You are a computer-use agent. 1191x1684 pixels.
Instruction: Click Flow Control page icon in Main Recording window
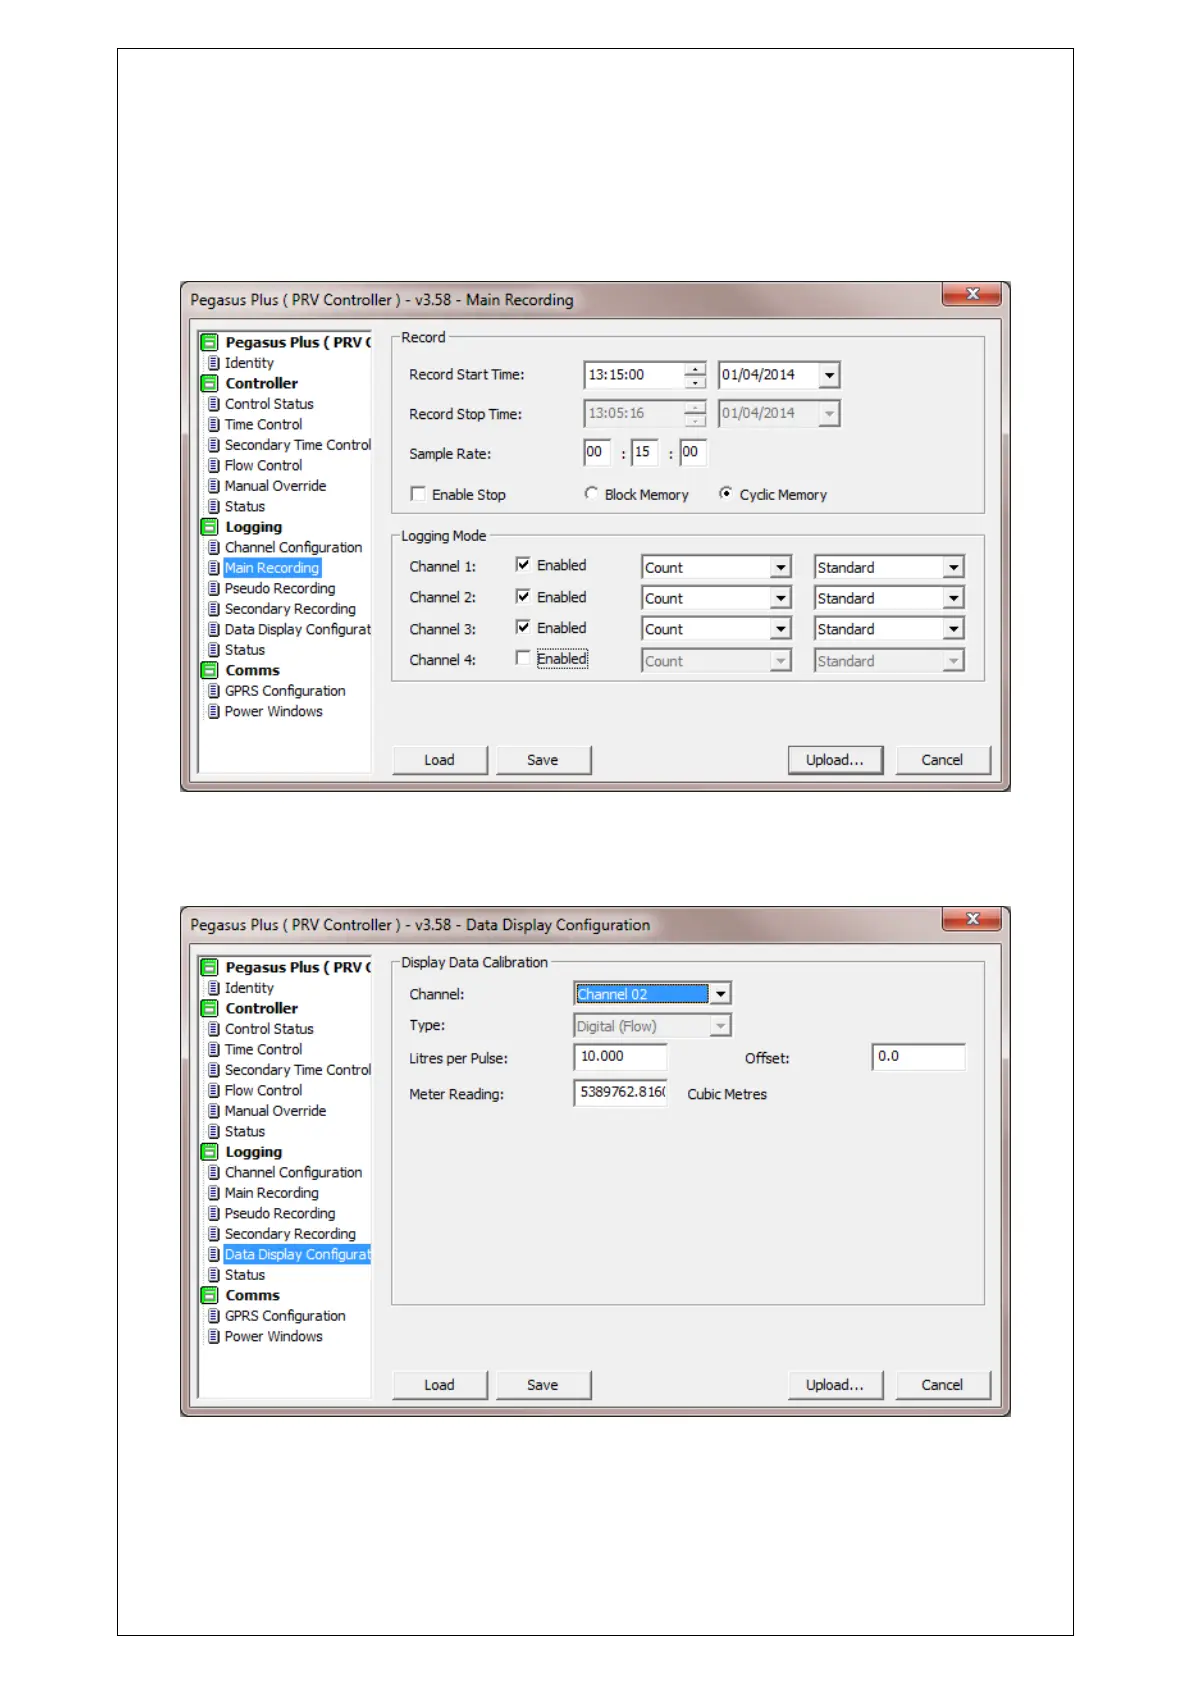pyautogui.click(x=213, y=465)
